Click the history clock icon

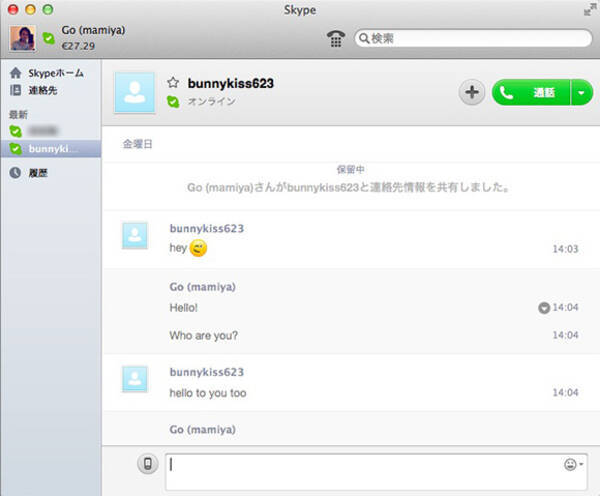tap(15, 172)
